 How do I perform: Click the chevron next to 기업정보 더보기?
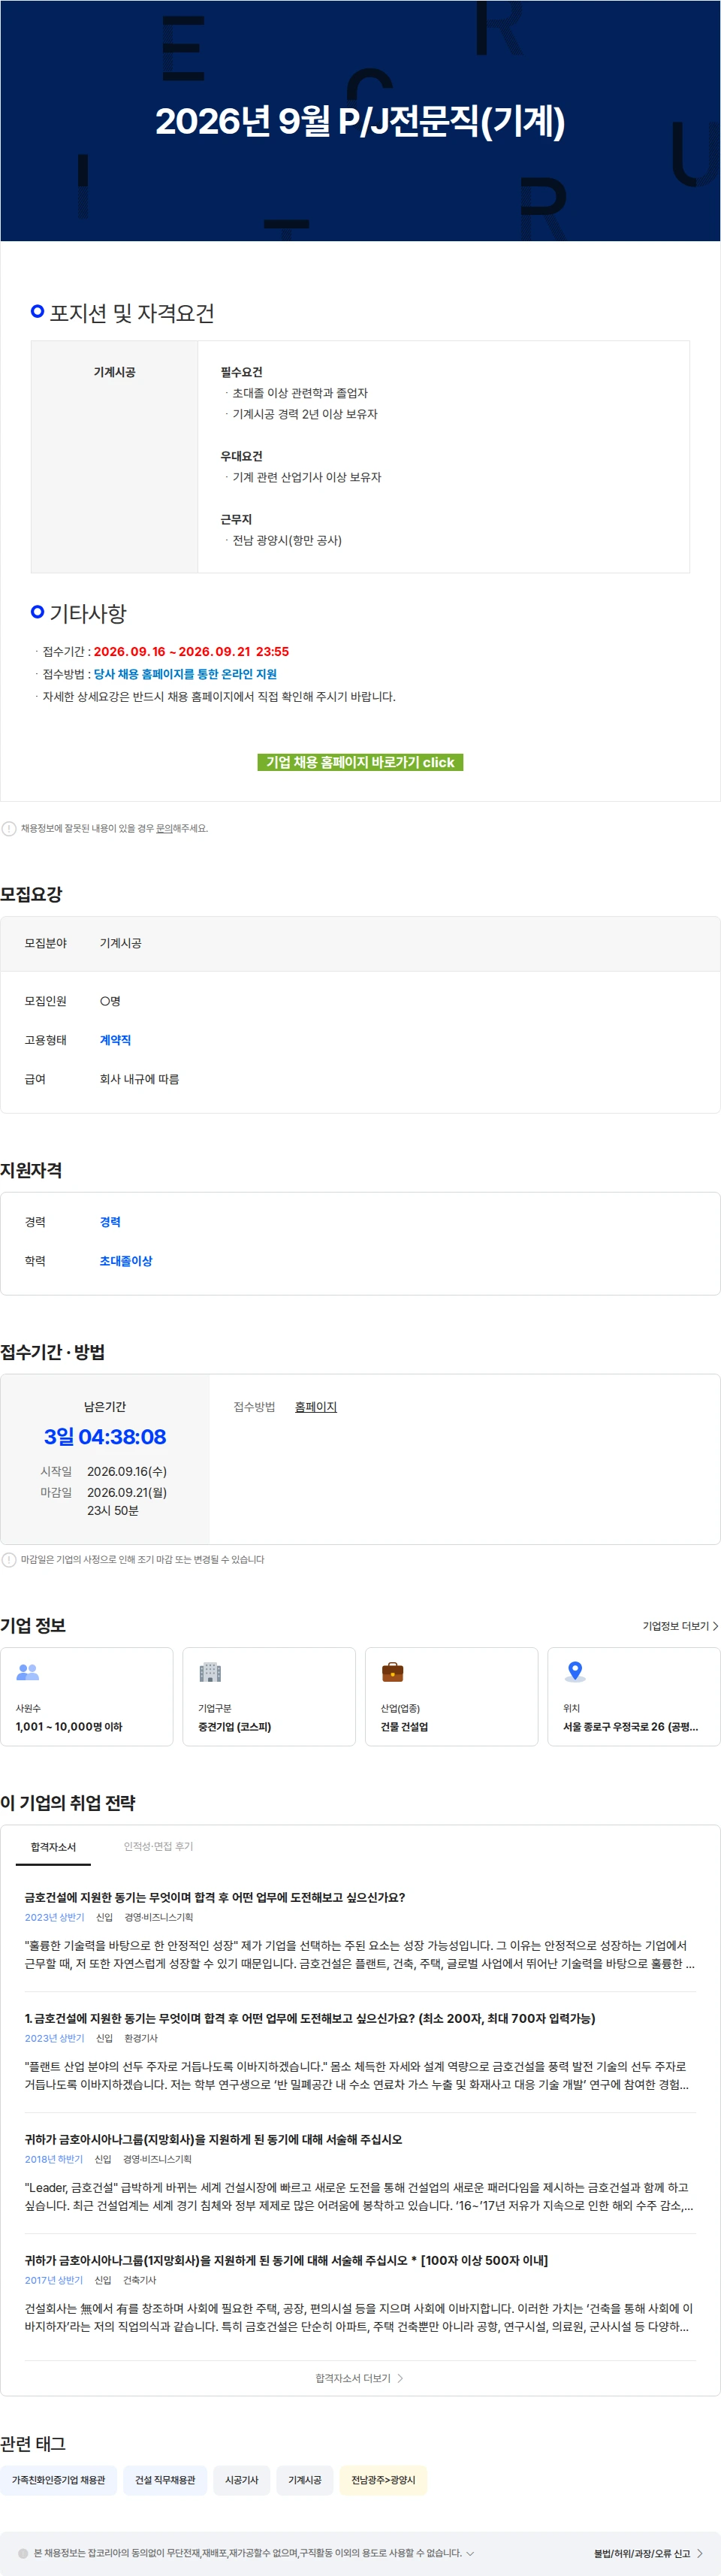coord(715,1626)
